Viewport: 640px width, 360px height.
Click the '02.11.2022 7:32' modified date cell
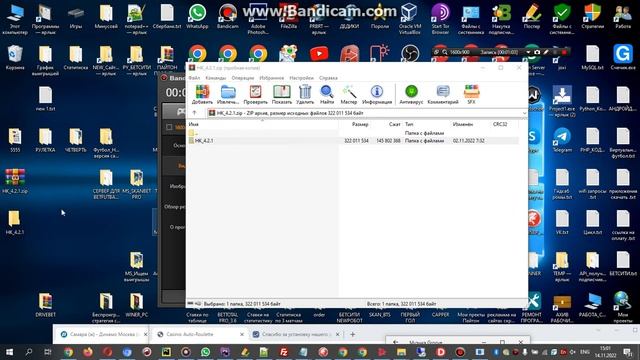pyautogui.click(x=469, y=140)
